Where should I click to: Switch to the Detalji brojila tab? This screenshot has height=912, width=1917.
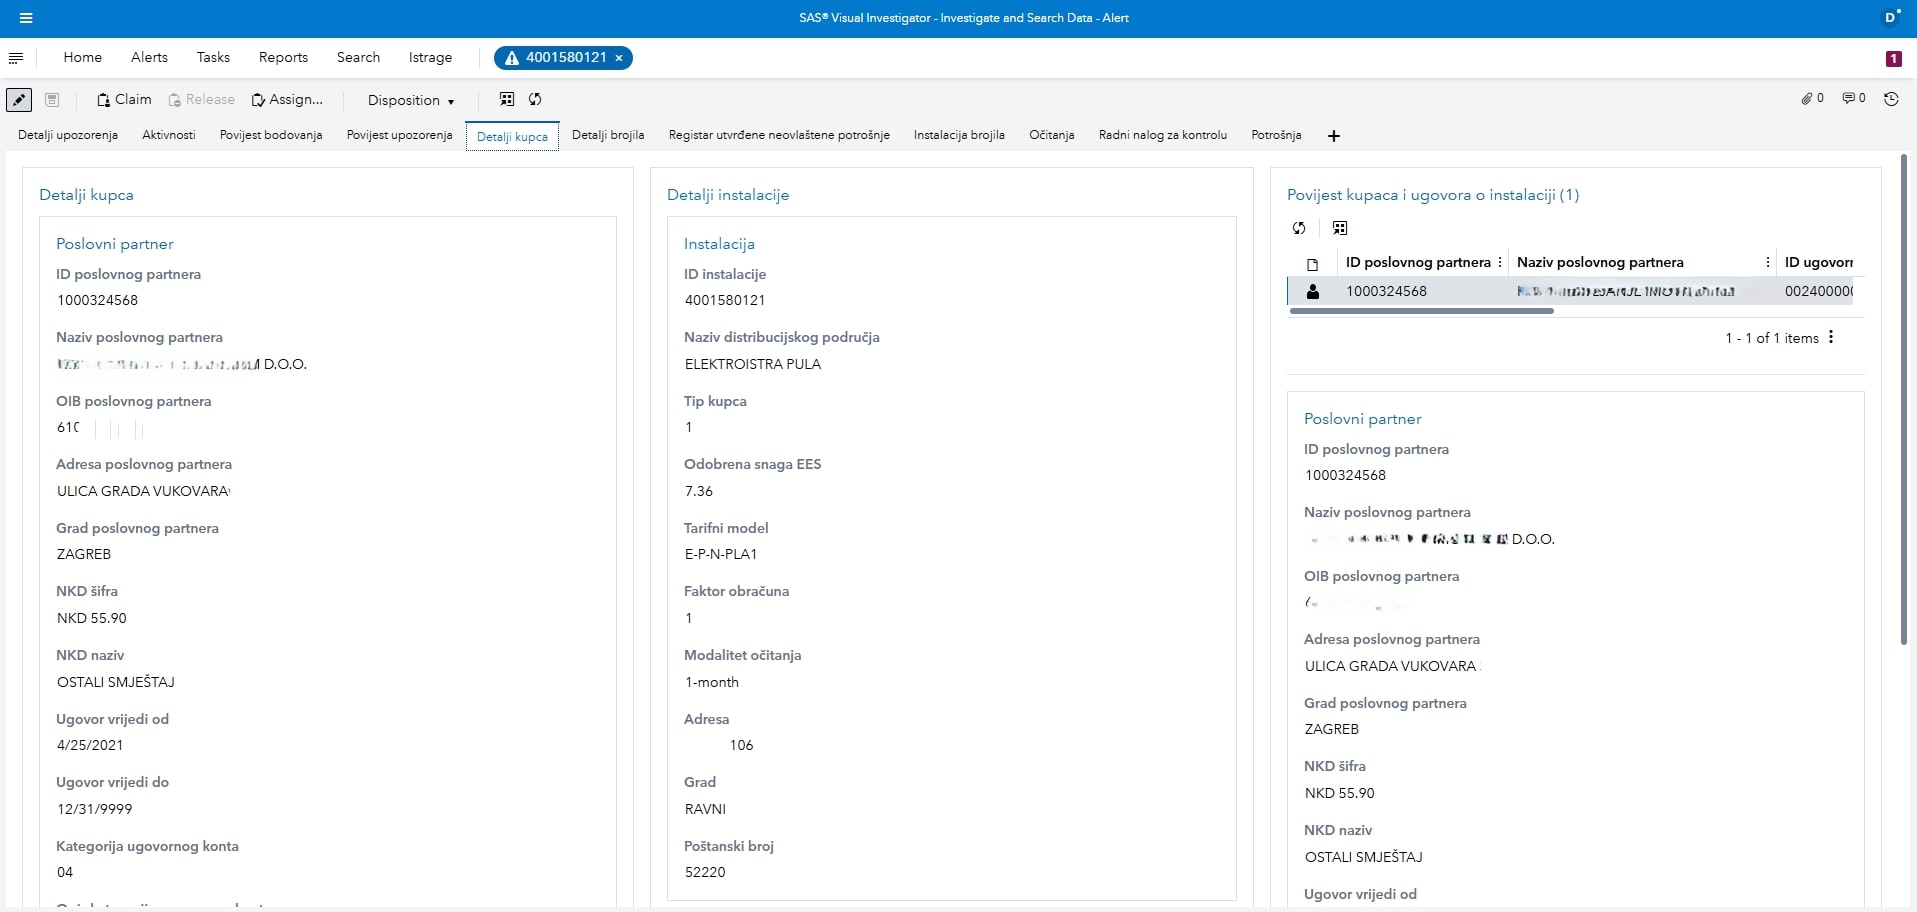point(608,135)
